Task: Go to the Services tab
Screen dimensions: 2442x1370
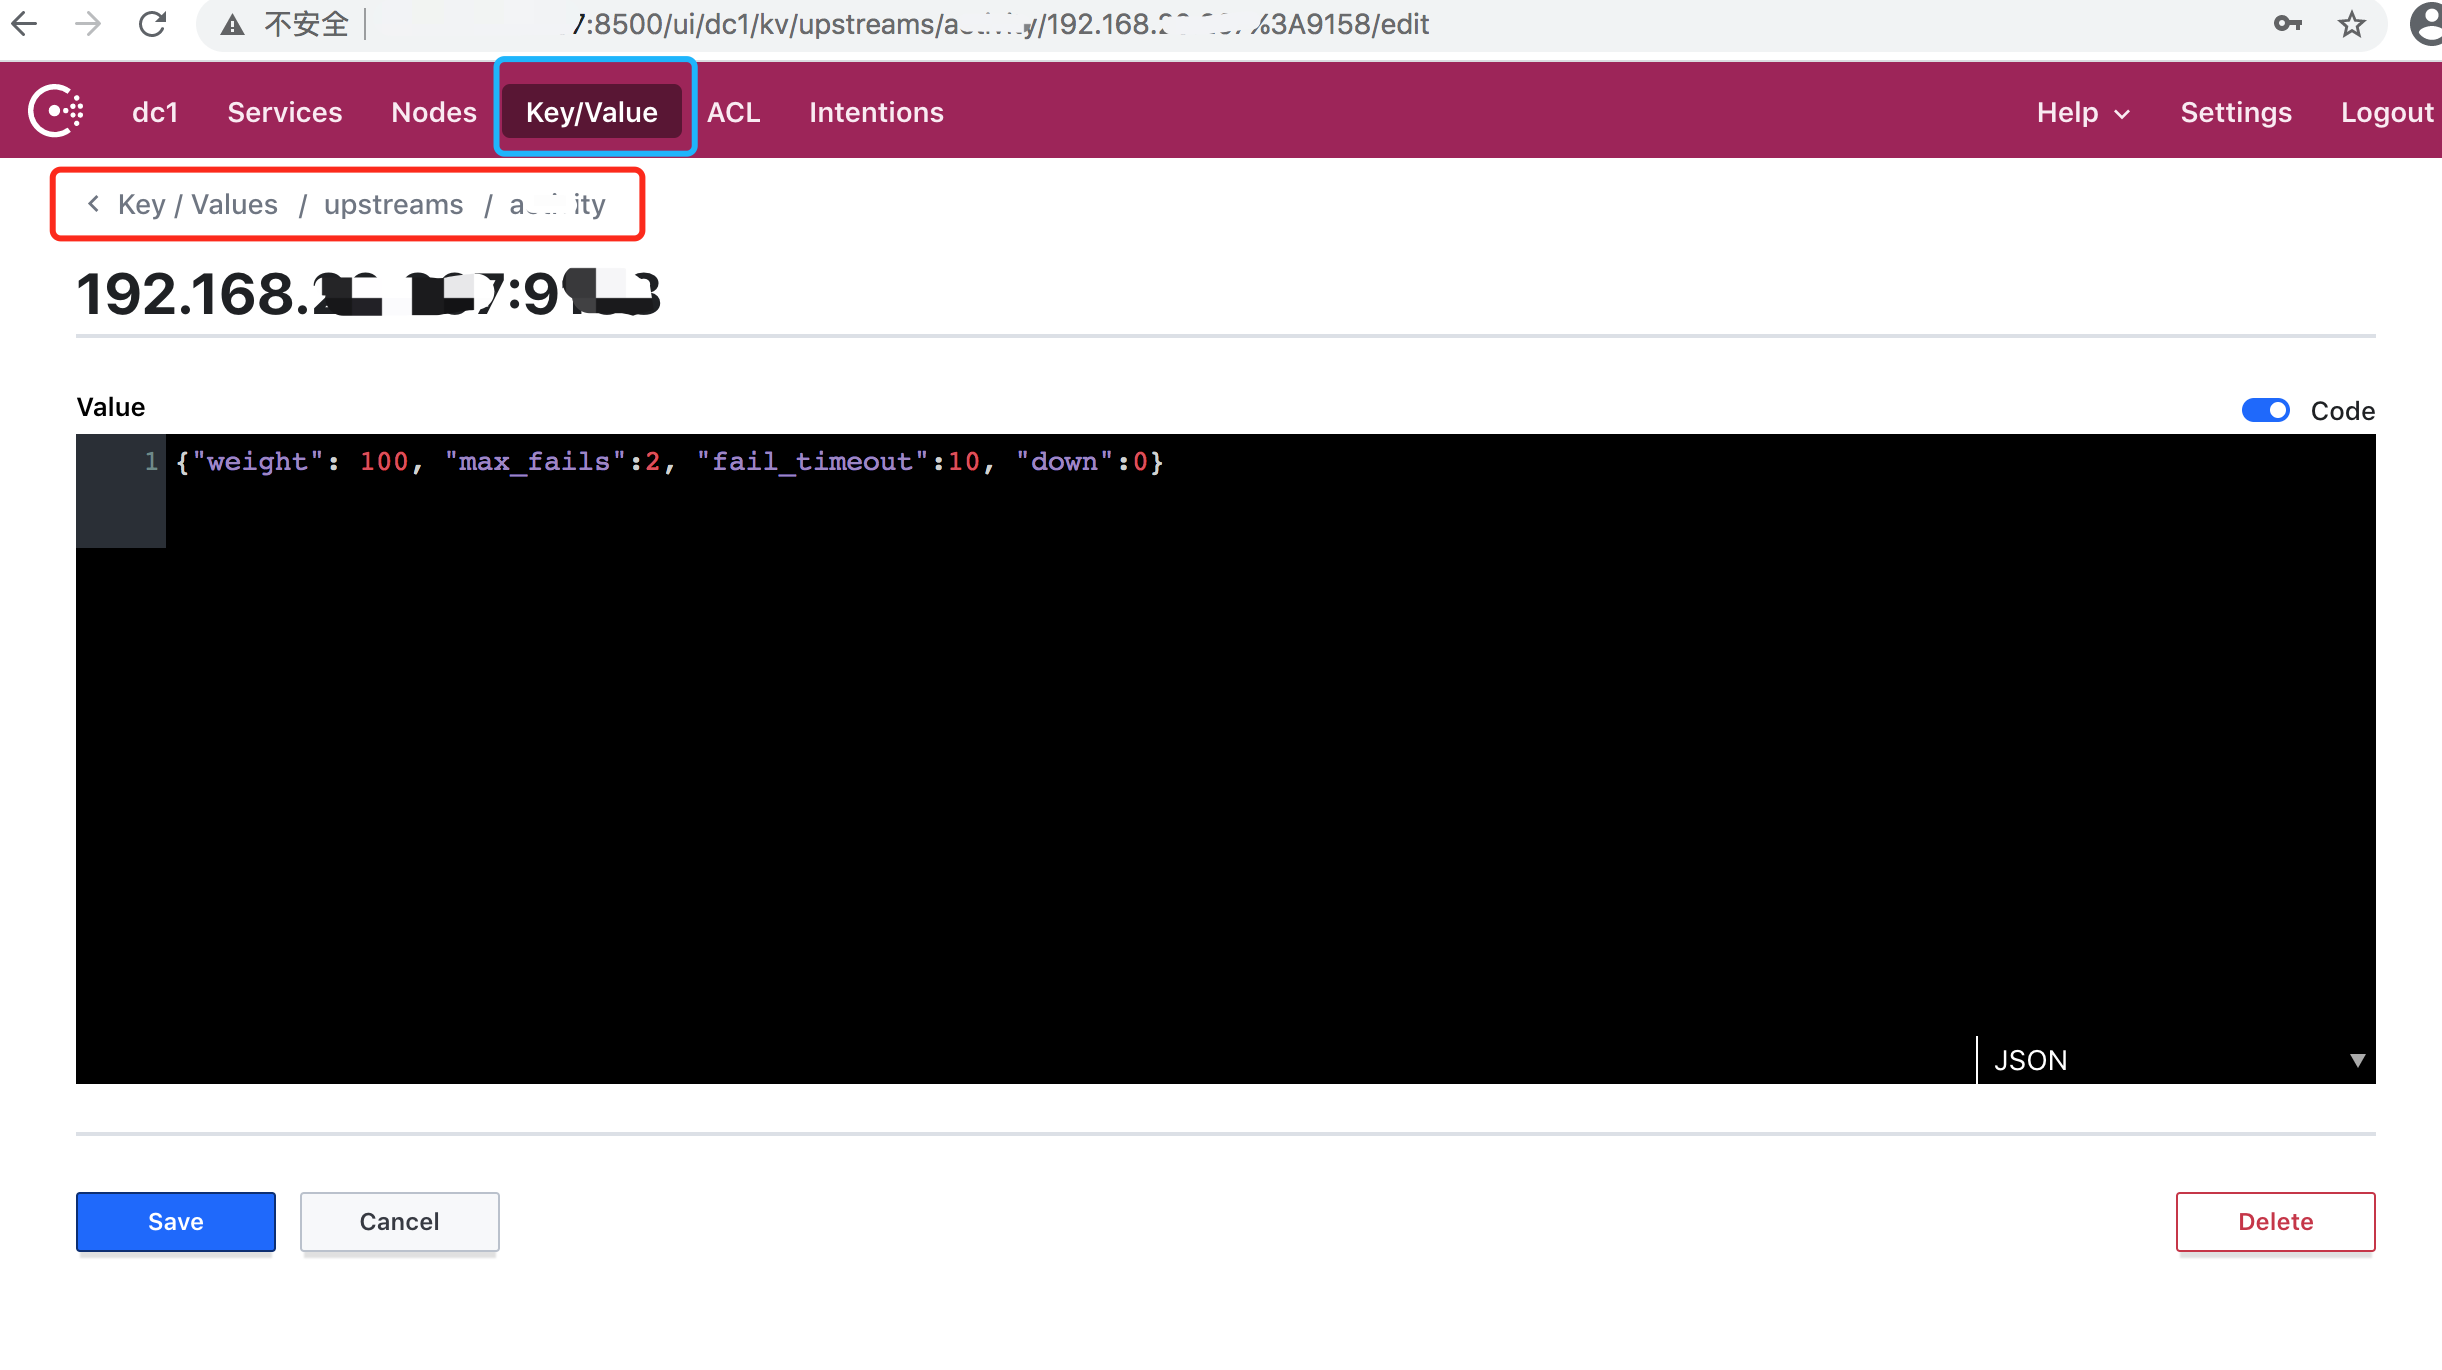Action: point(285,112)
